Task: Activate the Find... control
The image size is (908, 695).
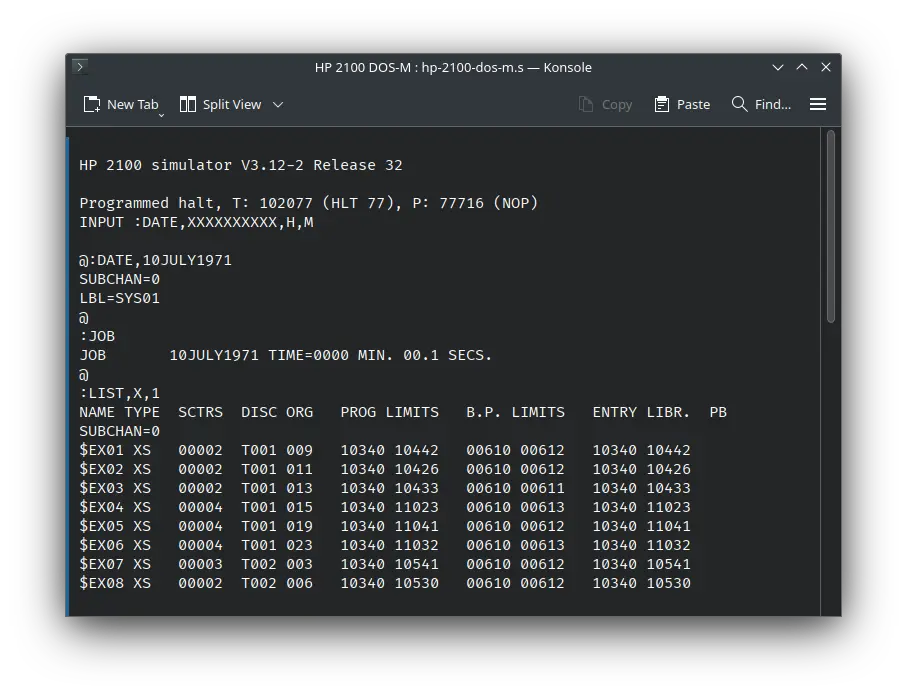Action: click(x=769, y=103)
